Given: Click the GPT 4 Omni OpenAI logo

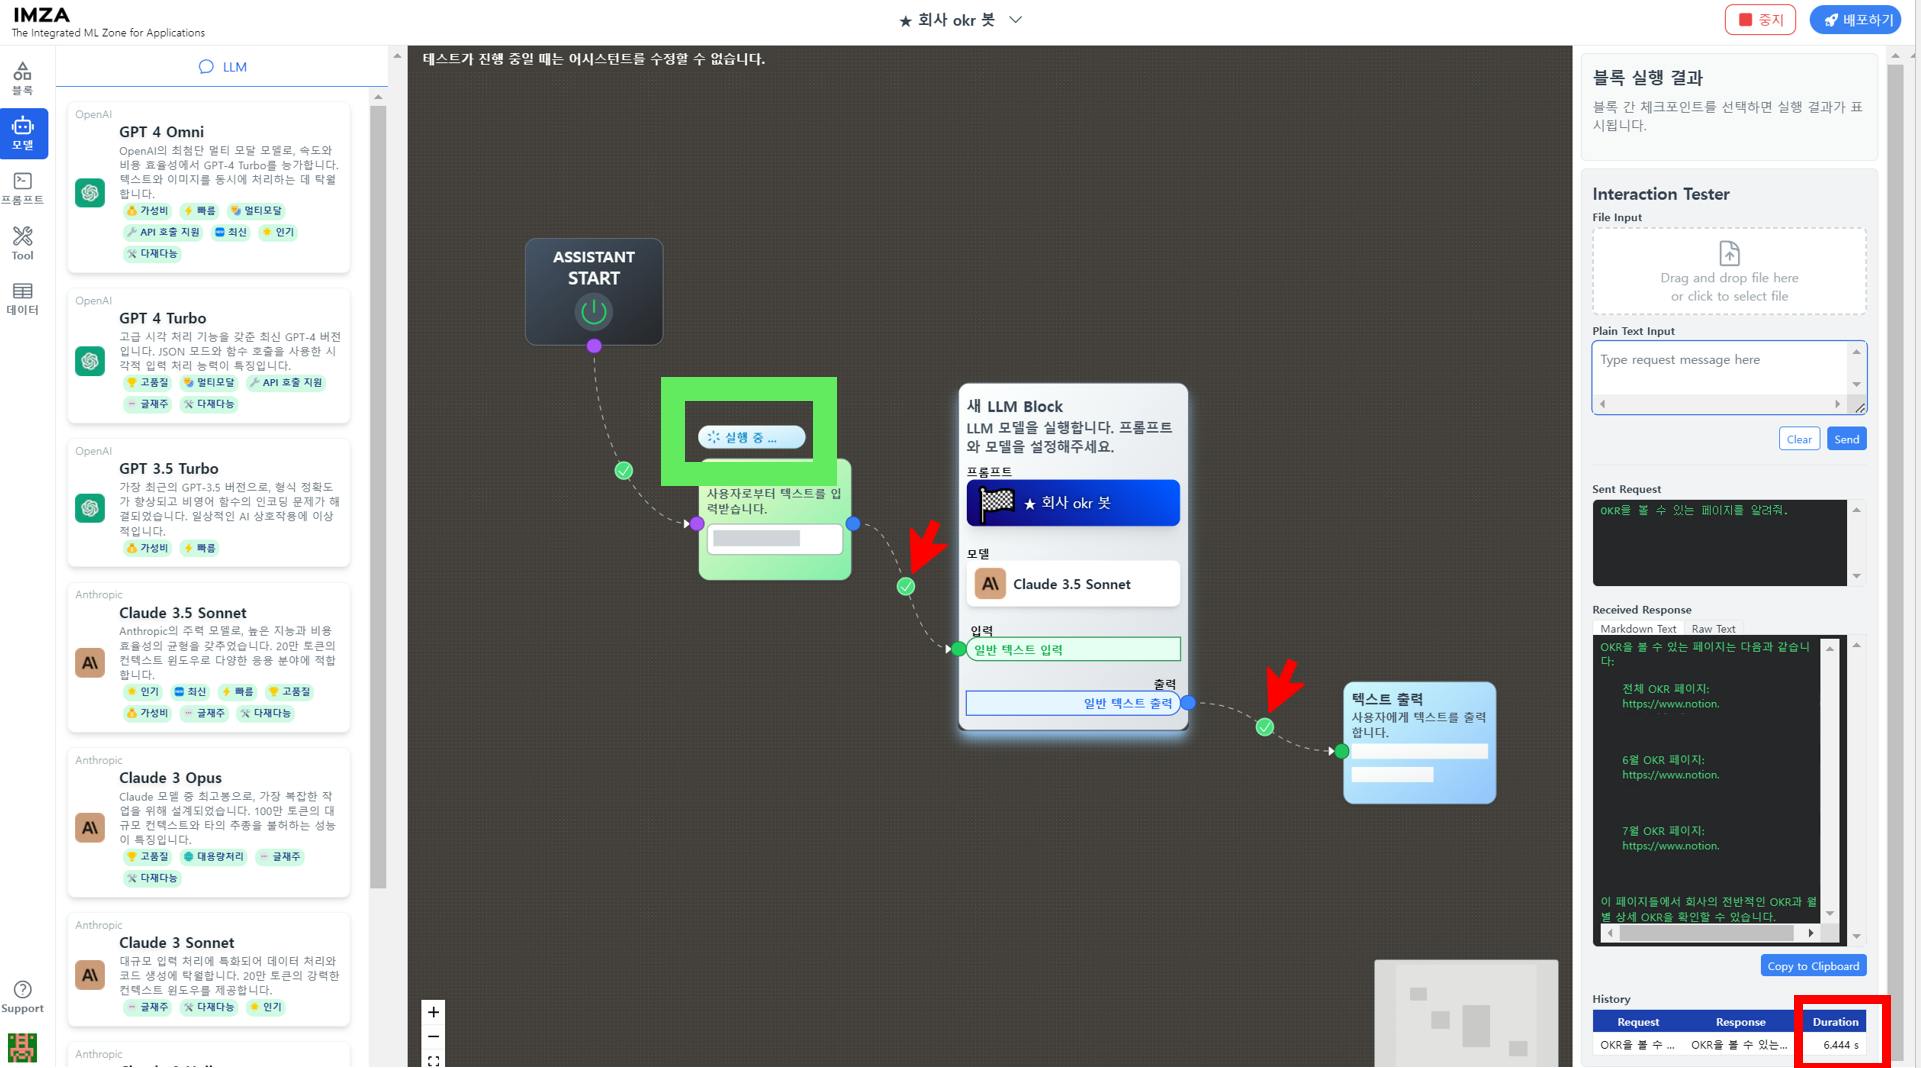Looking at the screenshot, I should (90, 192).
